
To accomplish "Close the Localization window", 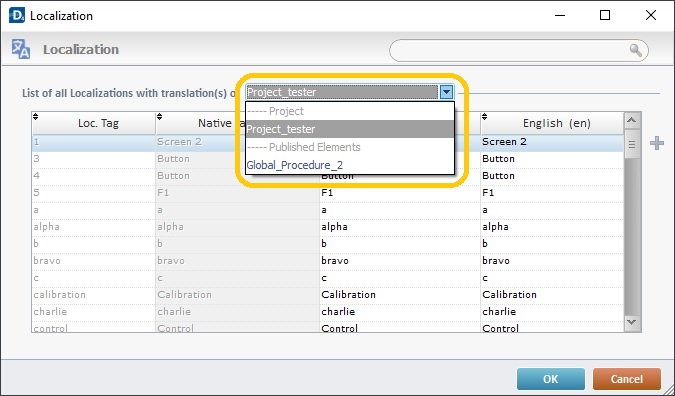I will [651, 15].
